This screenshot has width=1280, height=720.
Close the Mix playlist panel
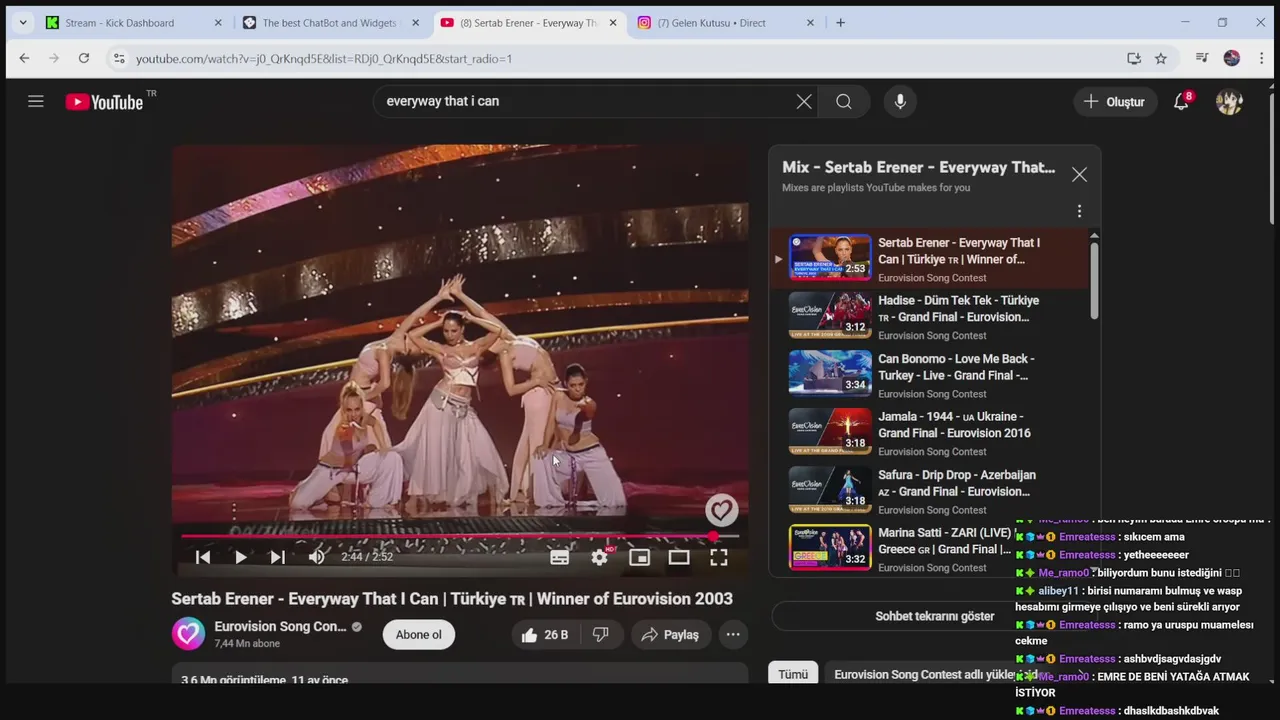tap(1079, 174)
